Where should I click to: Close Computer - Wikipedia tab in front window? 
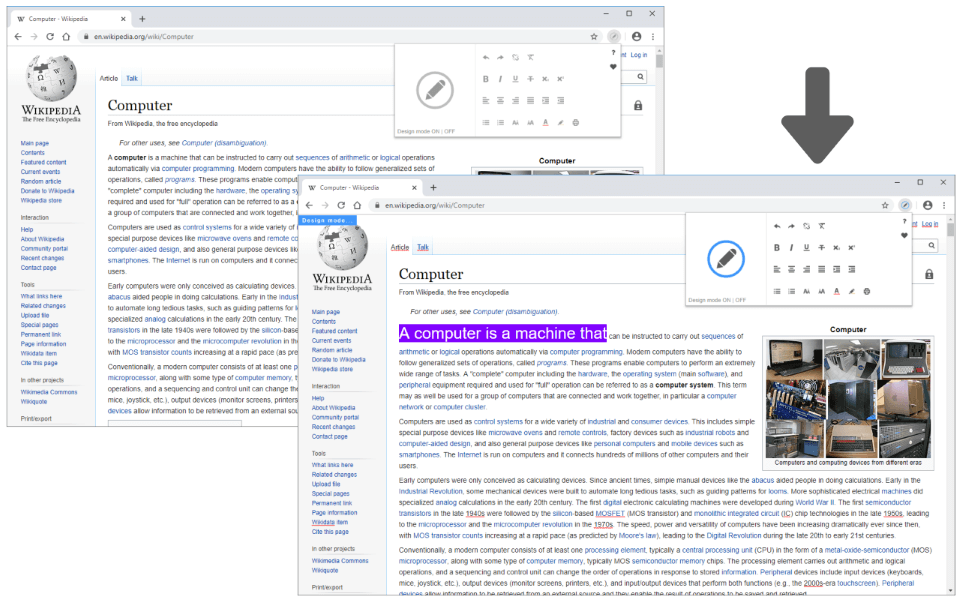point(414,187)
